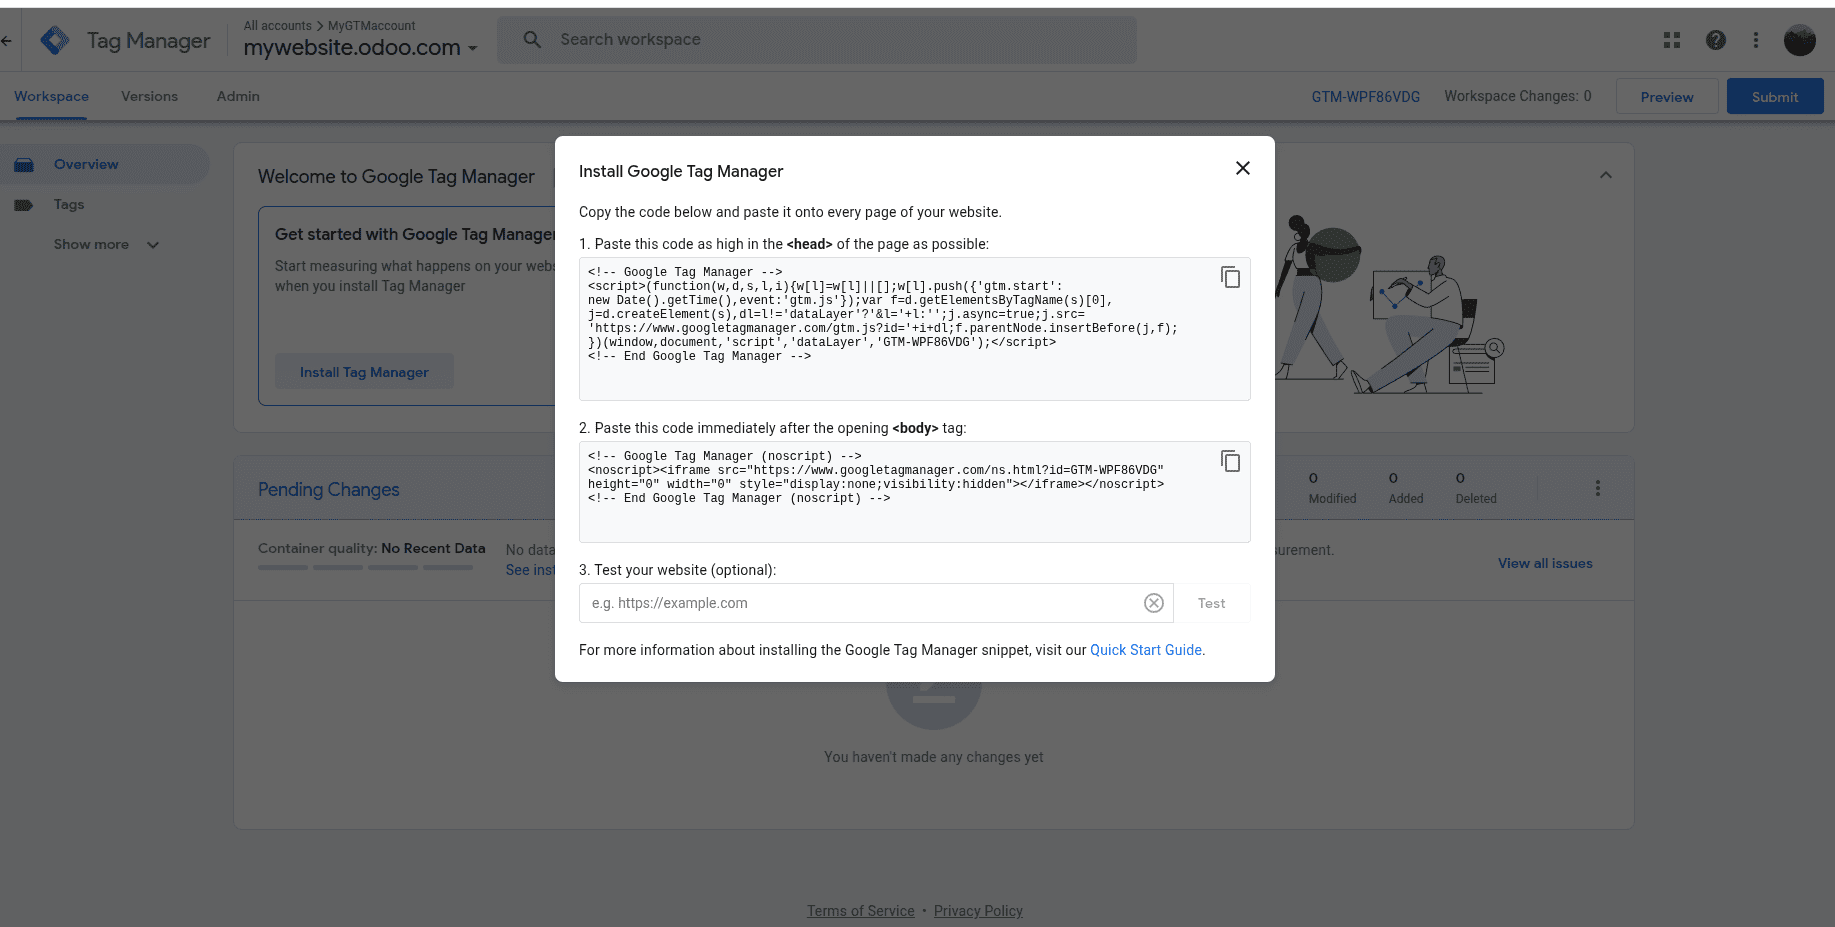Click the search magnifier icon
The width and height of the screenshot is (1835, 927).
pyautogui.click(x=532, y=40)
